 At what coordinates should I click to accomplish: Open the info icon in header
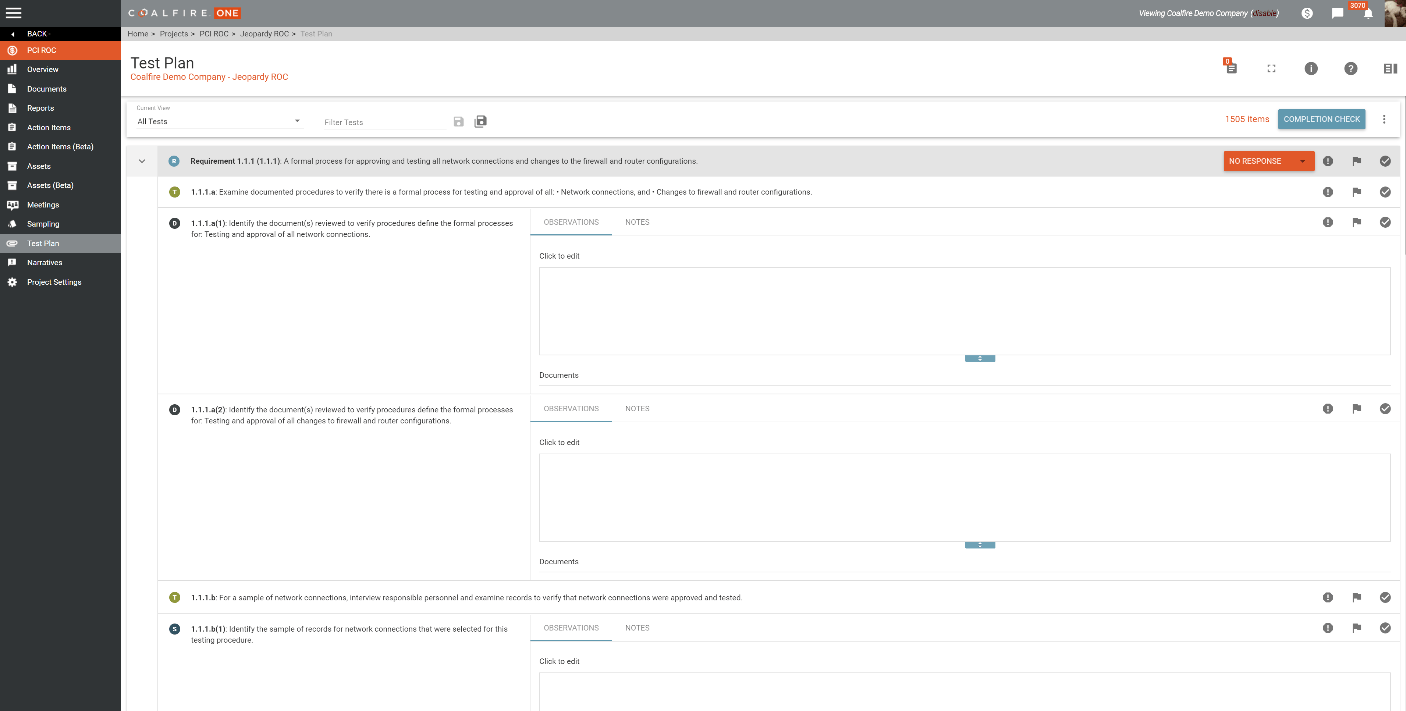point(1310,69)
